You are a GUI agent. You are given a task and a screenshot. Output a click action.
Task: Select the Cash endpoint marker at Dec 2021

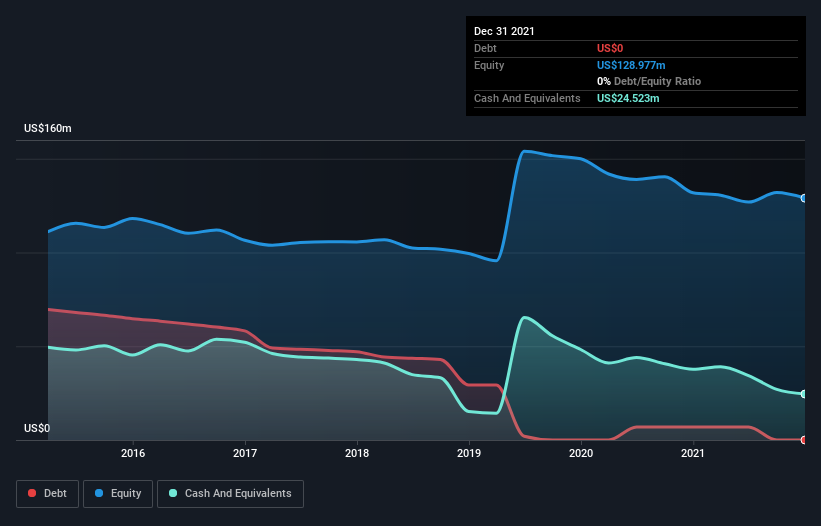click(x=804, y=394)
